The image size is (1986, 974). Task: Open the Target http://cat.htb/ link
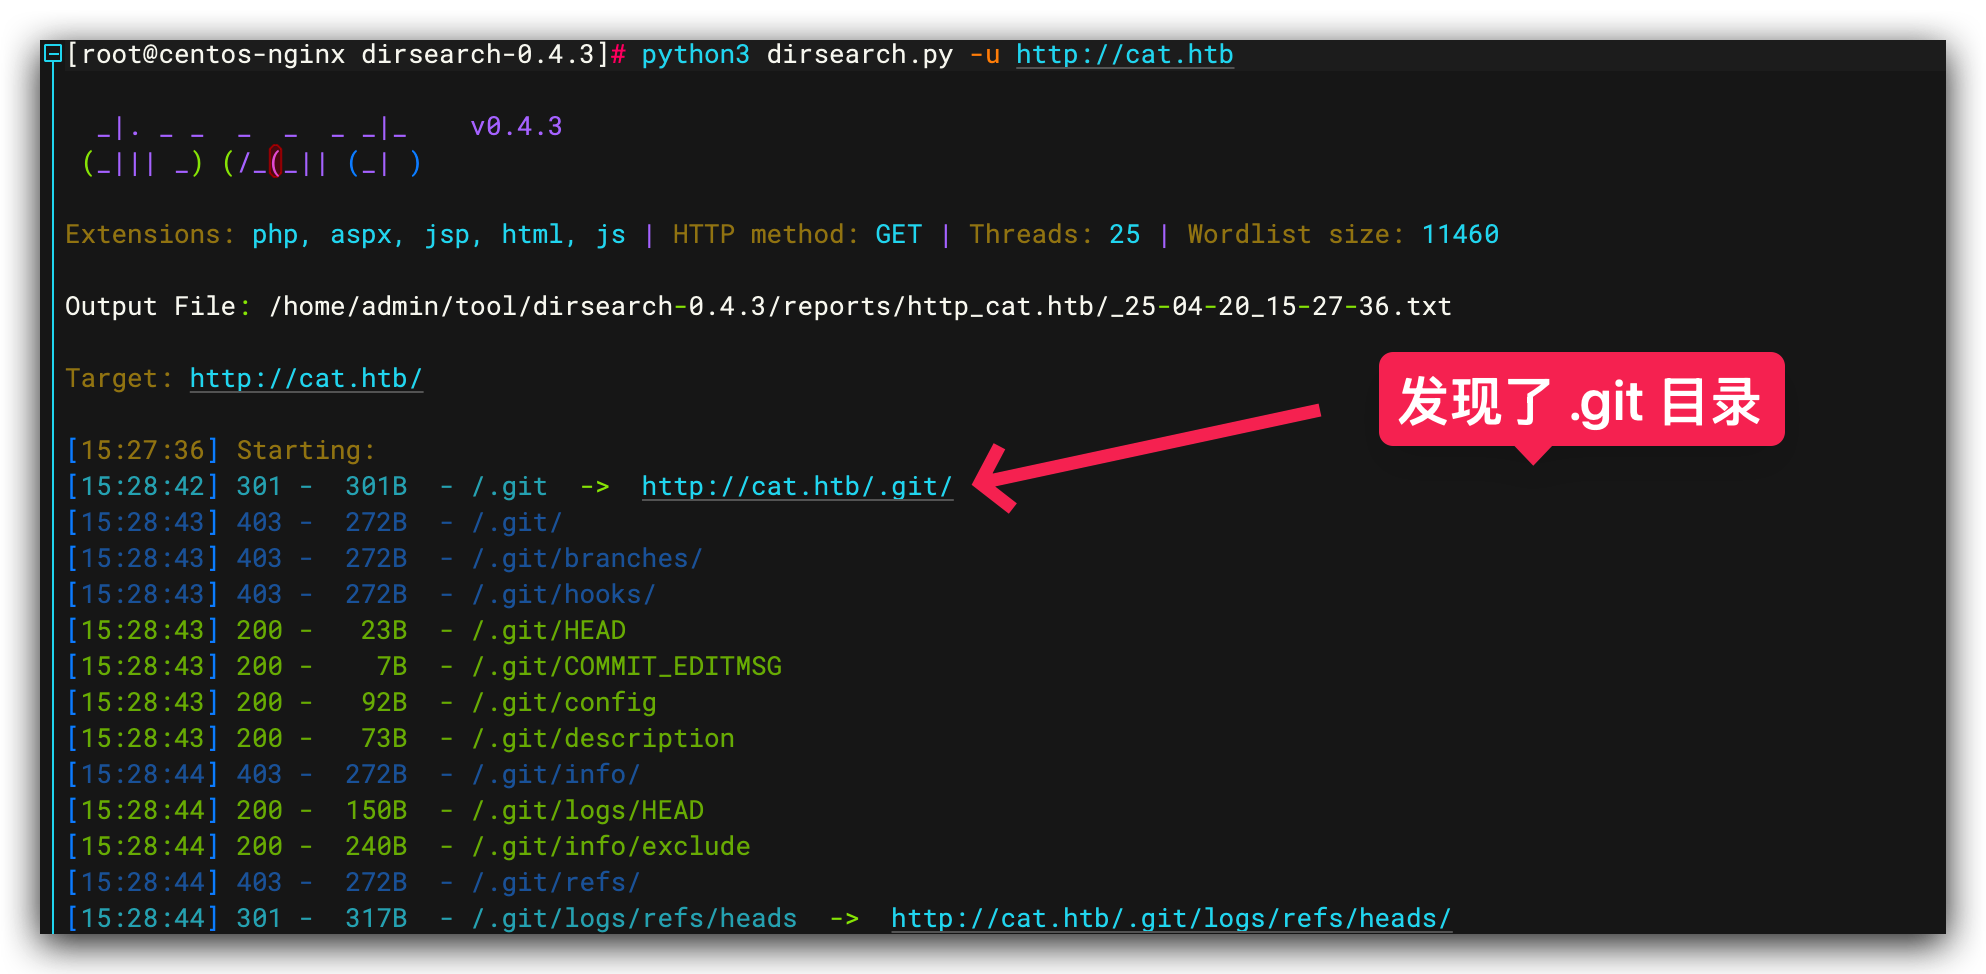coord(306,378)
